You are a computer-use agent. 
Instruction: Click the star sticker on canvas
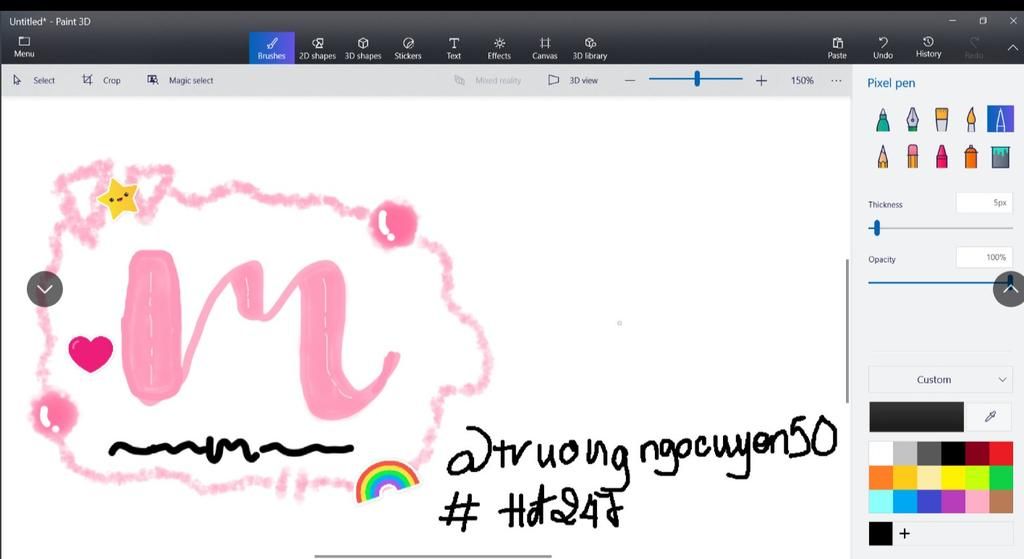(119, 198)
